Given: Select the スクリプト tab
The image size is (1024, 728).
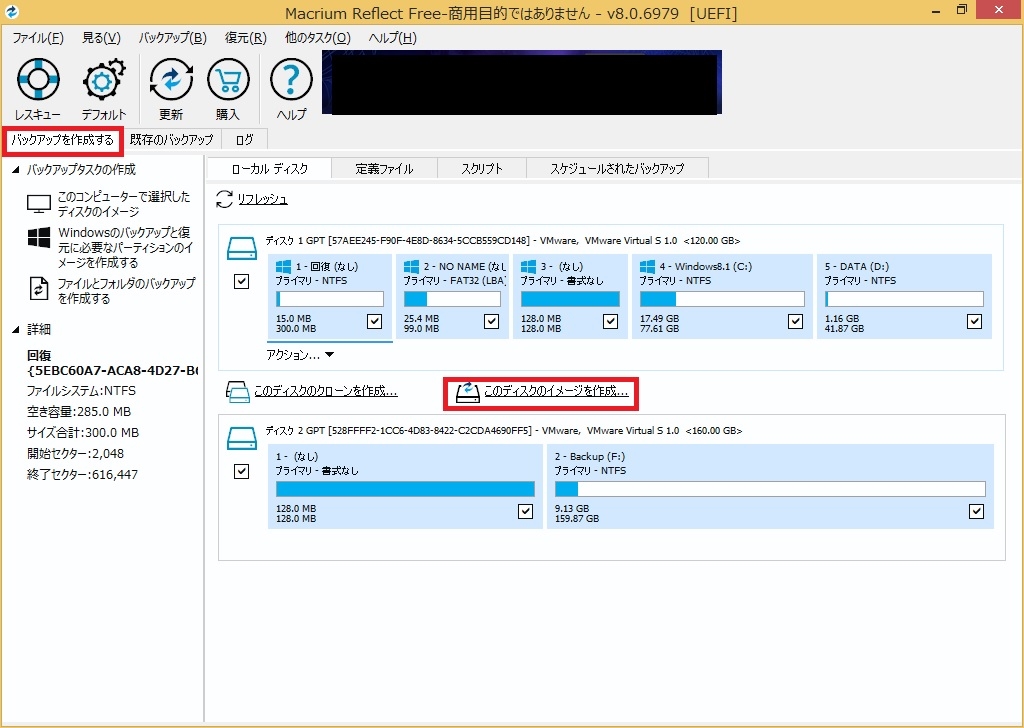Looking at the screenshot, I should tap(482, 168).
